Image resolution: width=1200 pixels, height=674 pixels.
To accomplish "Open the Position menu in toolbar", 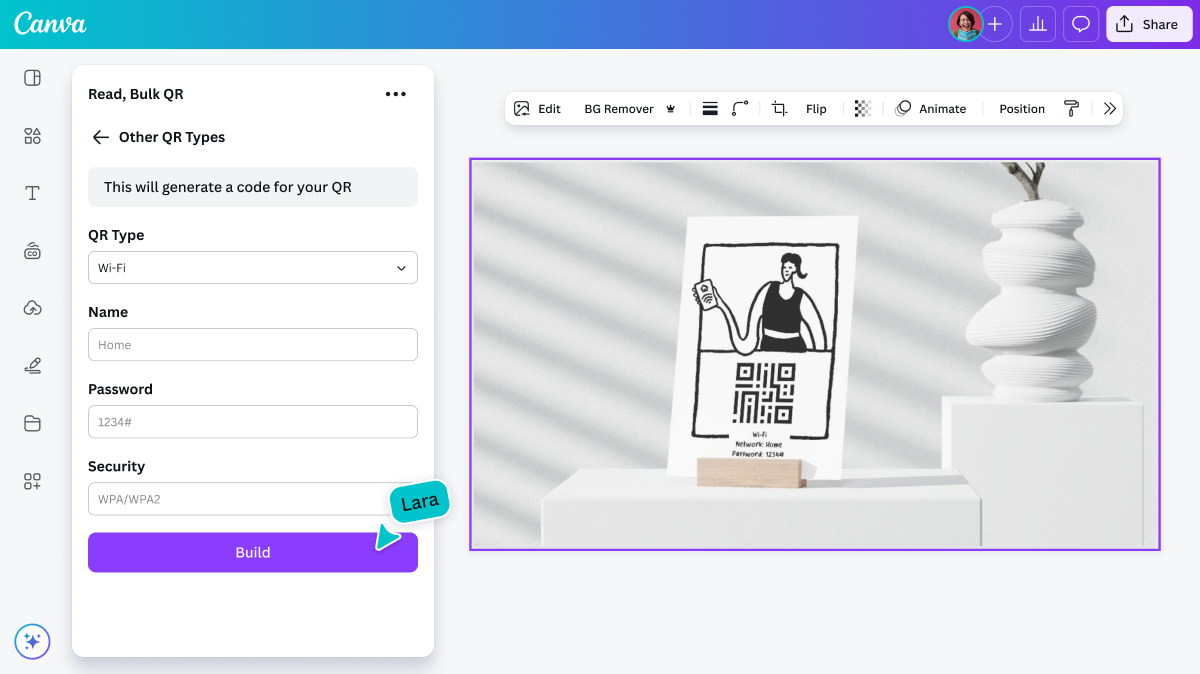I will (1021, 109).
